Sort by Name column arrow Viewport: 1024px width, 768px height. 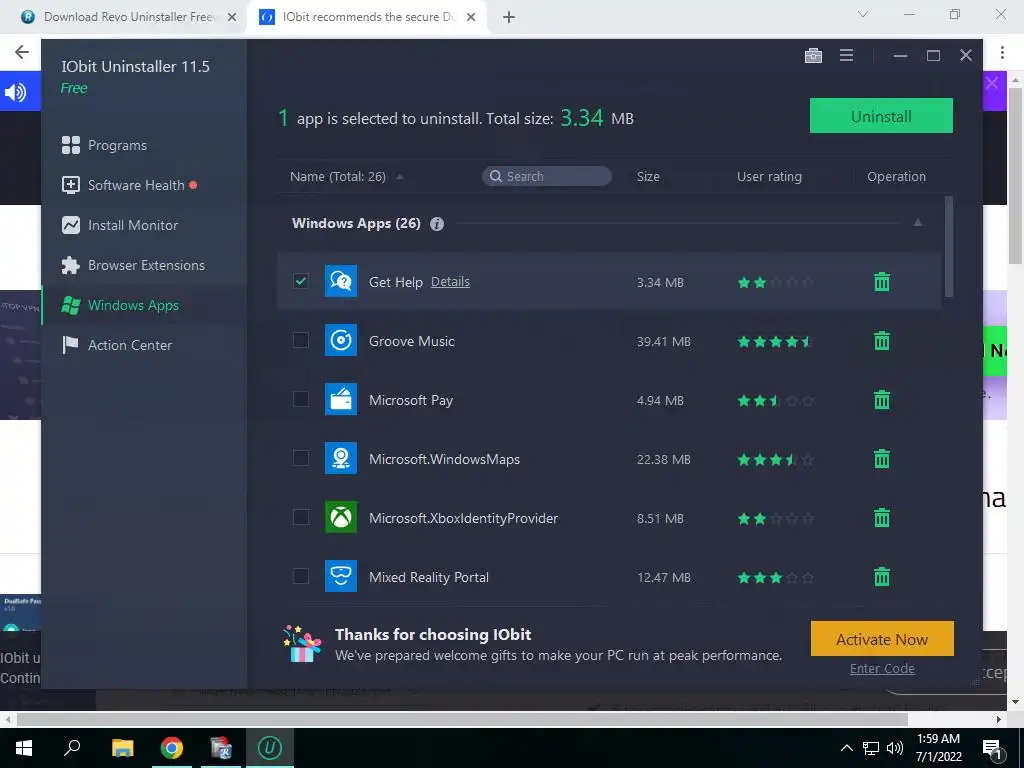tap(400, 176)
